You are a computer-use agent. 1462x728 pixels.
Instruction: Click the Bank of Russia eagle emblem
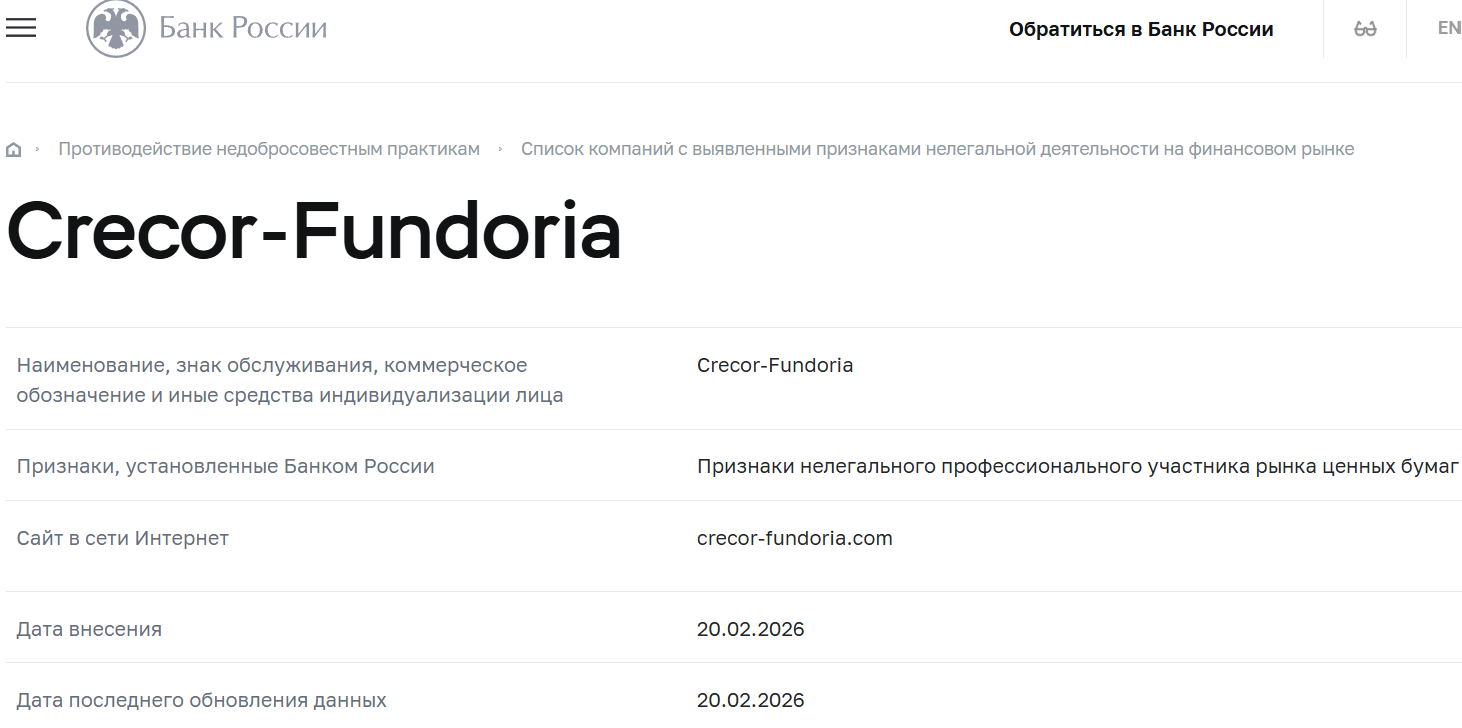pos(113,27)
